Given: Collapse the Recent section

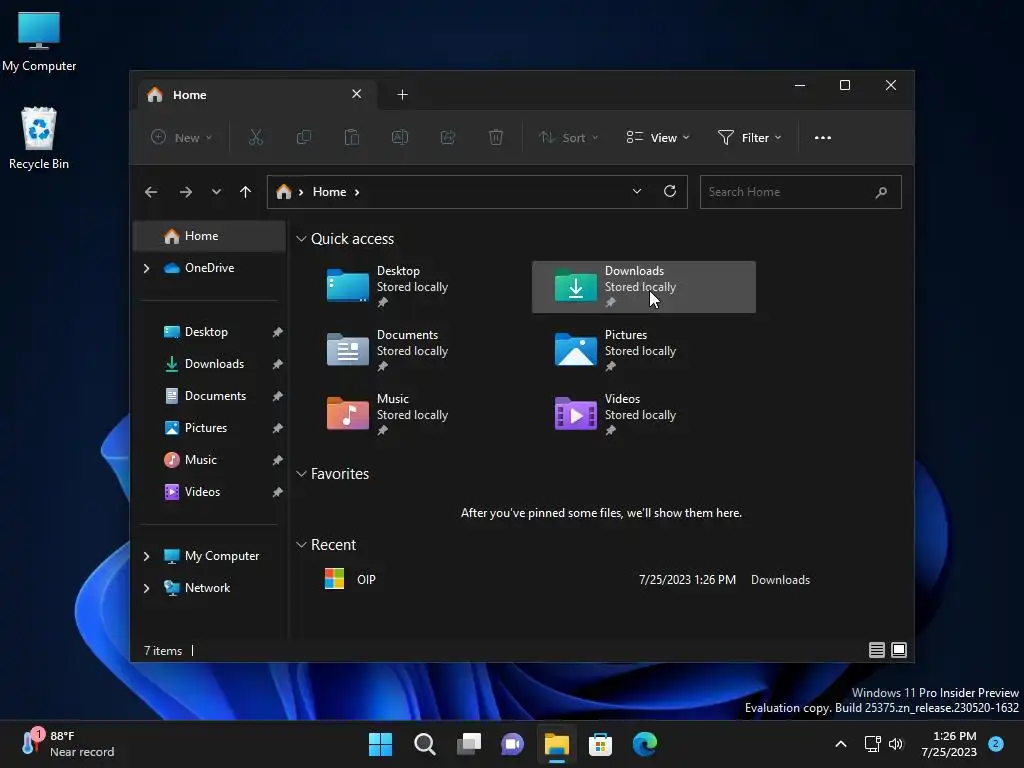Looking at the screenshot, I should [x=301, y=545].
